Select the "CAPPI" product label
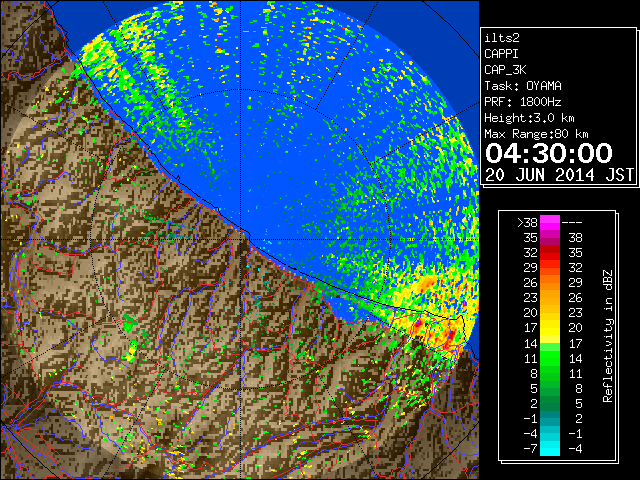Image resolution: width=640 pixels, height=480 pixels. [x=501, y=54]
